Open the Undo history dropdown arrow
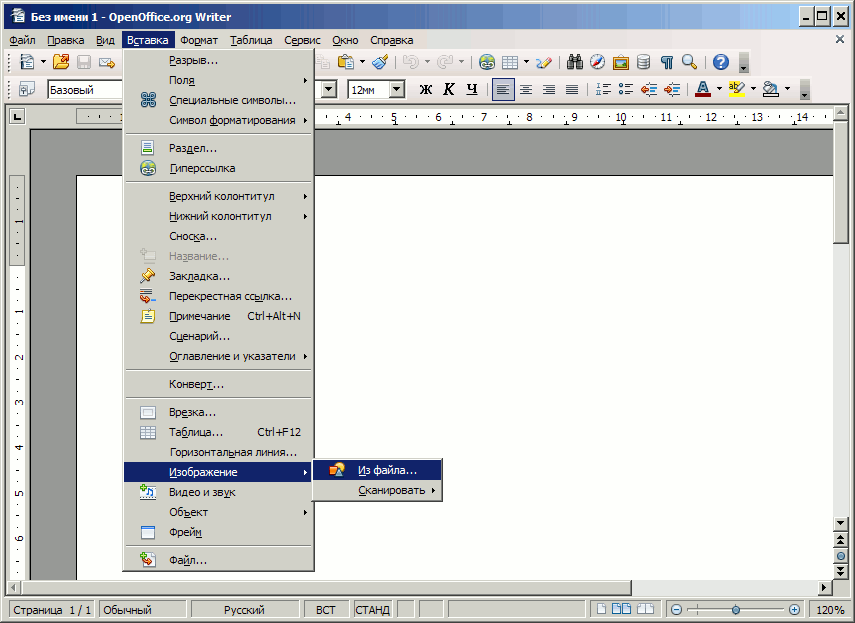The width and height of the screenshot is (855, 623). point(427,62)
